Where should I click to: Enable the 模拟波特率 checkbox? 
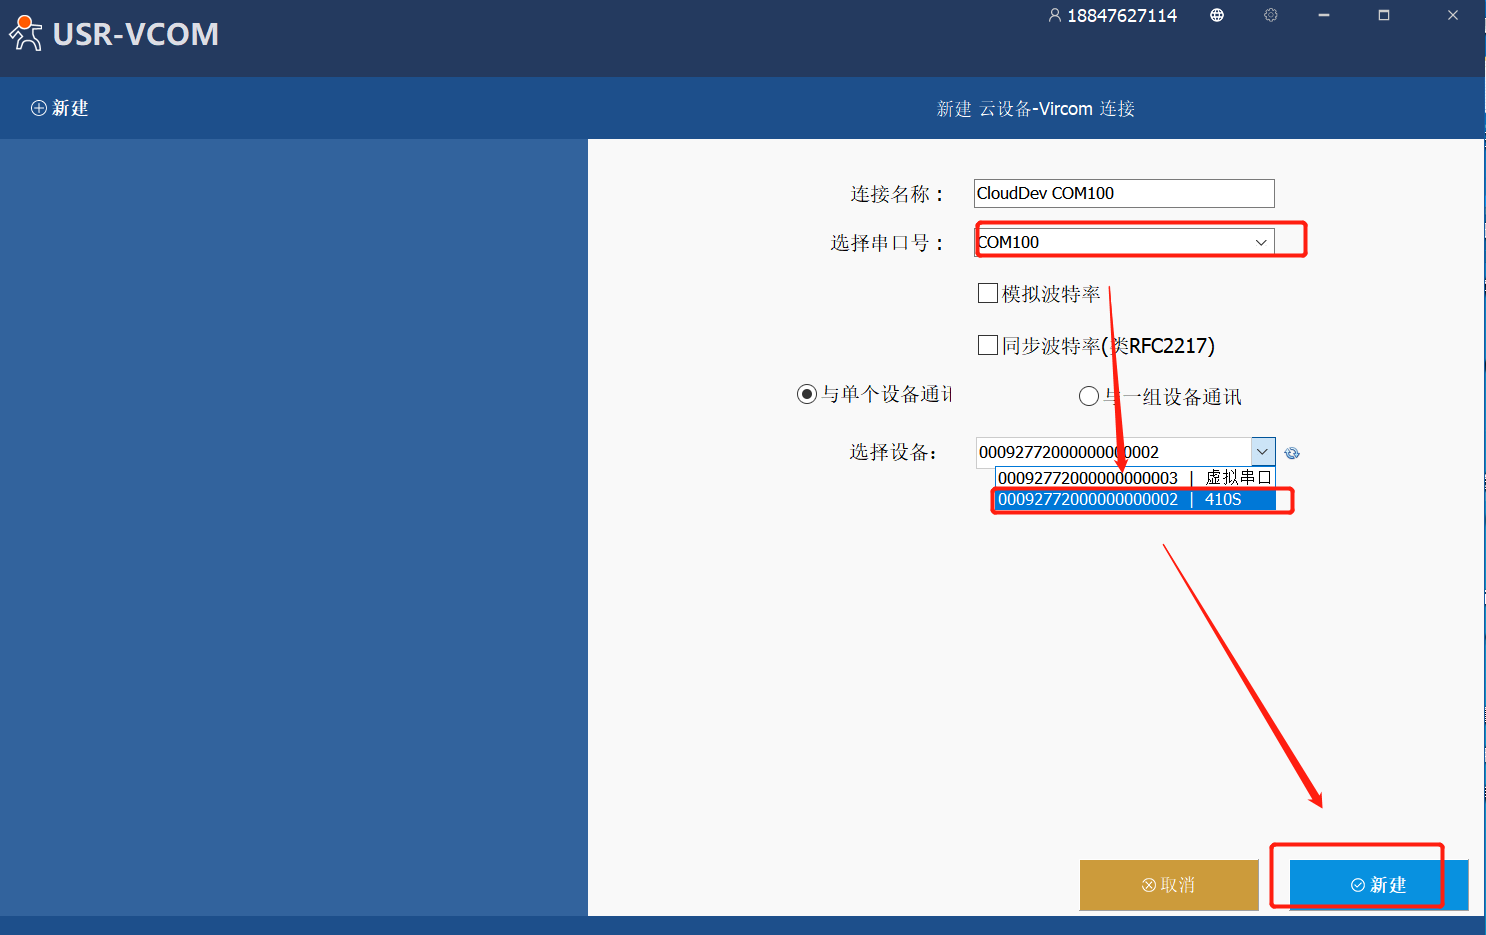coord(988,293)
